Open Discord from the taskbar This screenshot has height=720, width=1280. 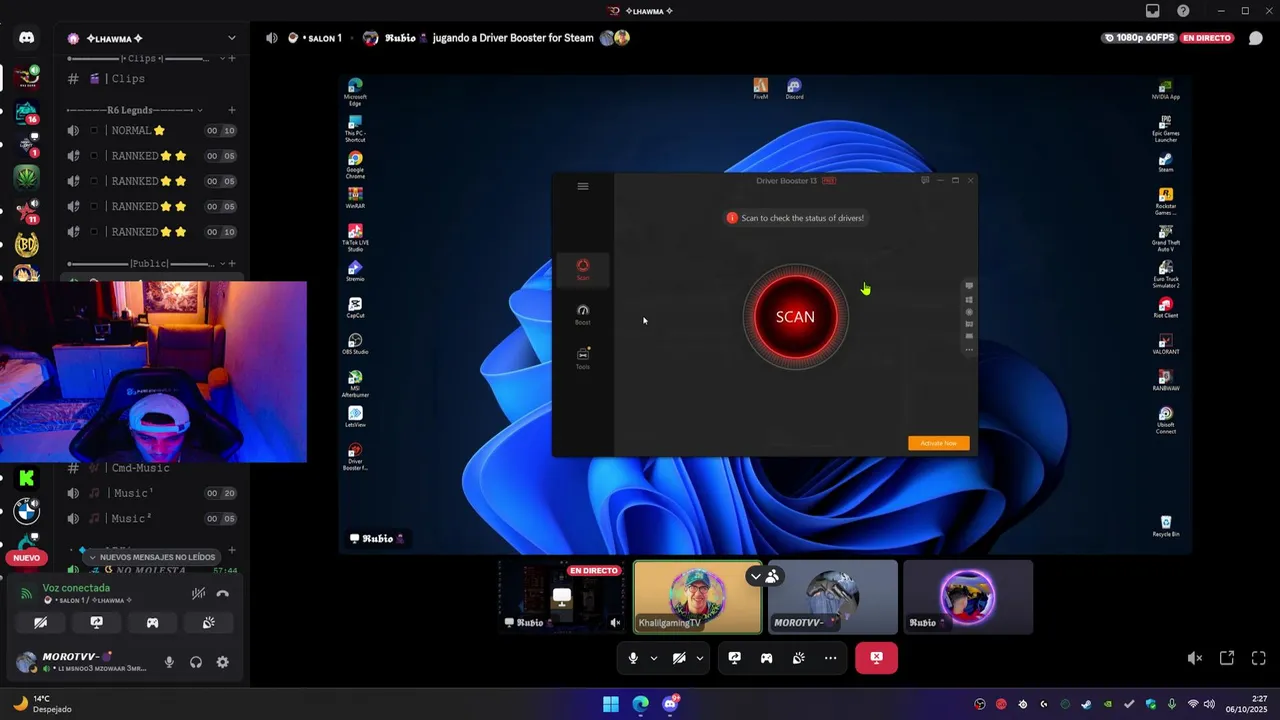coord(670,704)
